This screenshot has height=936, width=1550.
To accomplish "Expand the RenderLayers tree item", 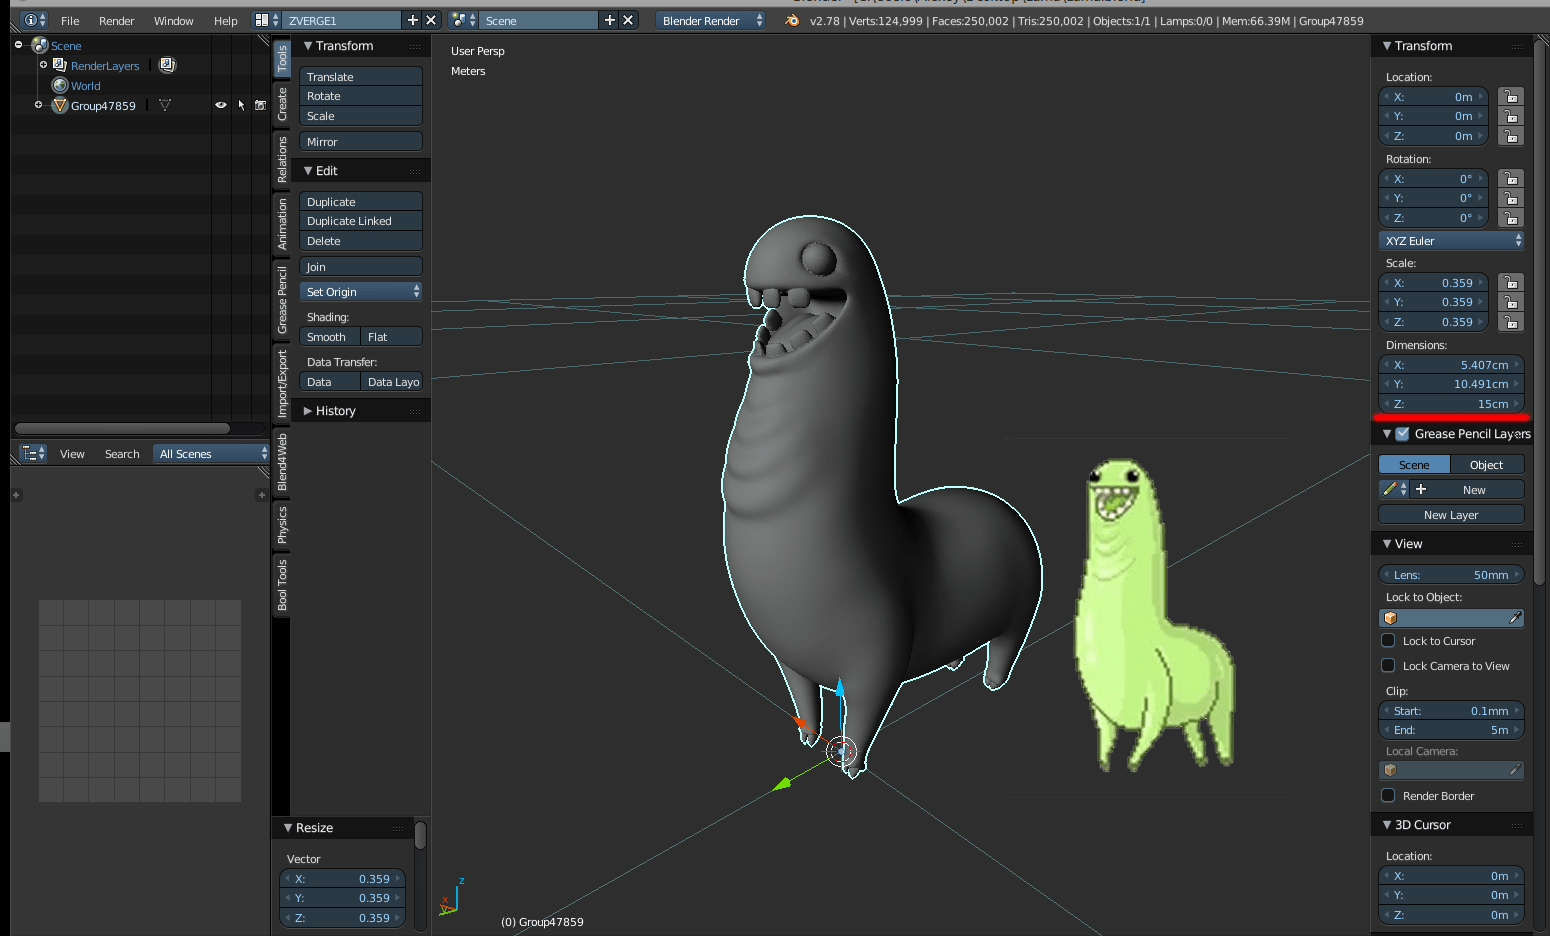I will (43, 65).
